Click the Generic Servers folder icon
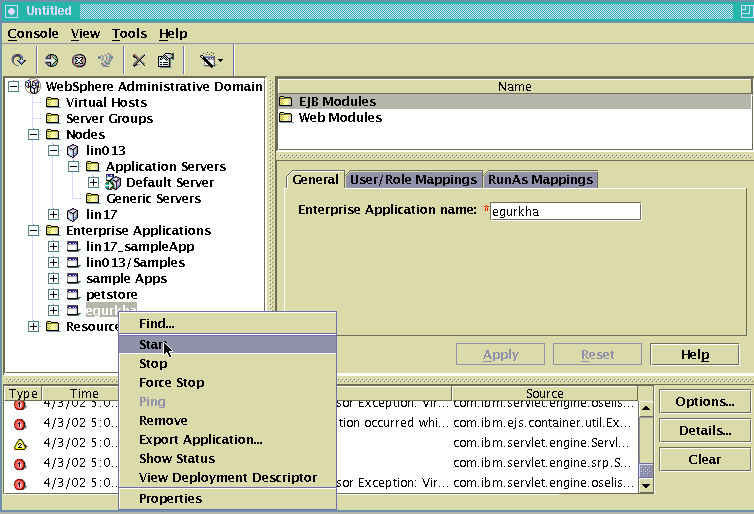Viewport: 754px width, 514px height. point(92,198)
